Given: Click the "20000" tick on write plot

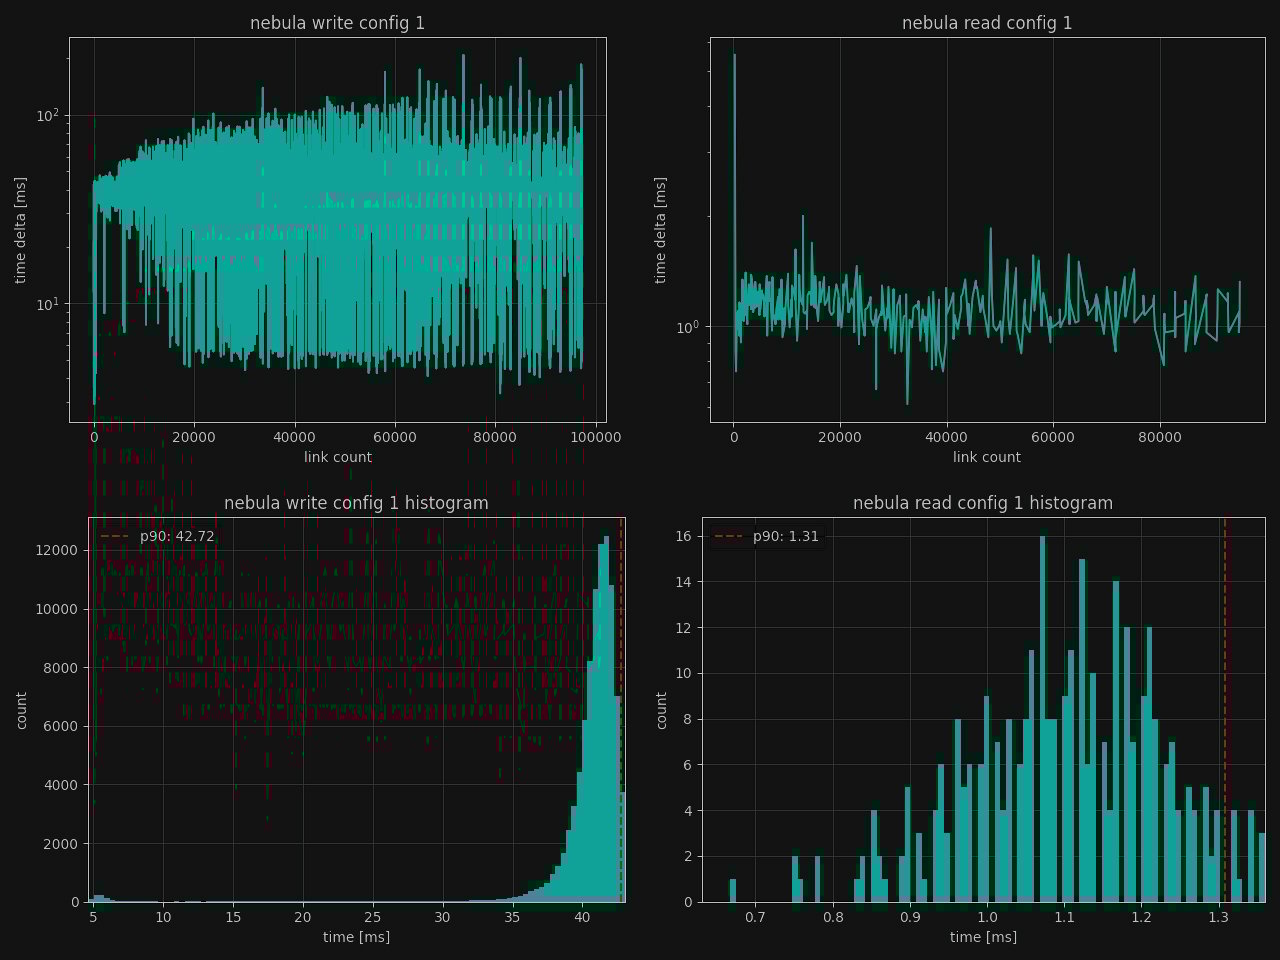Looking at the screenshot, I should pos(194,437).
